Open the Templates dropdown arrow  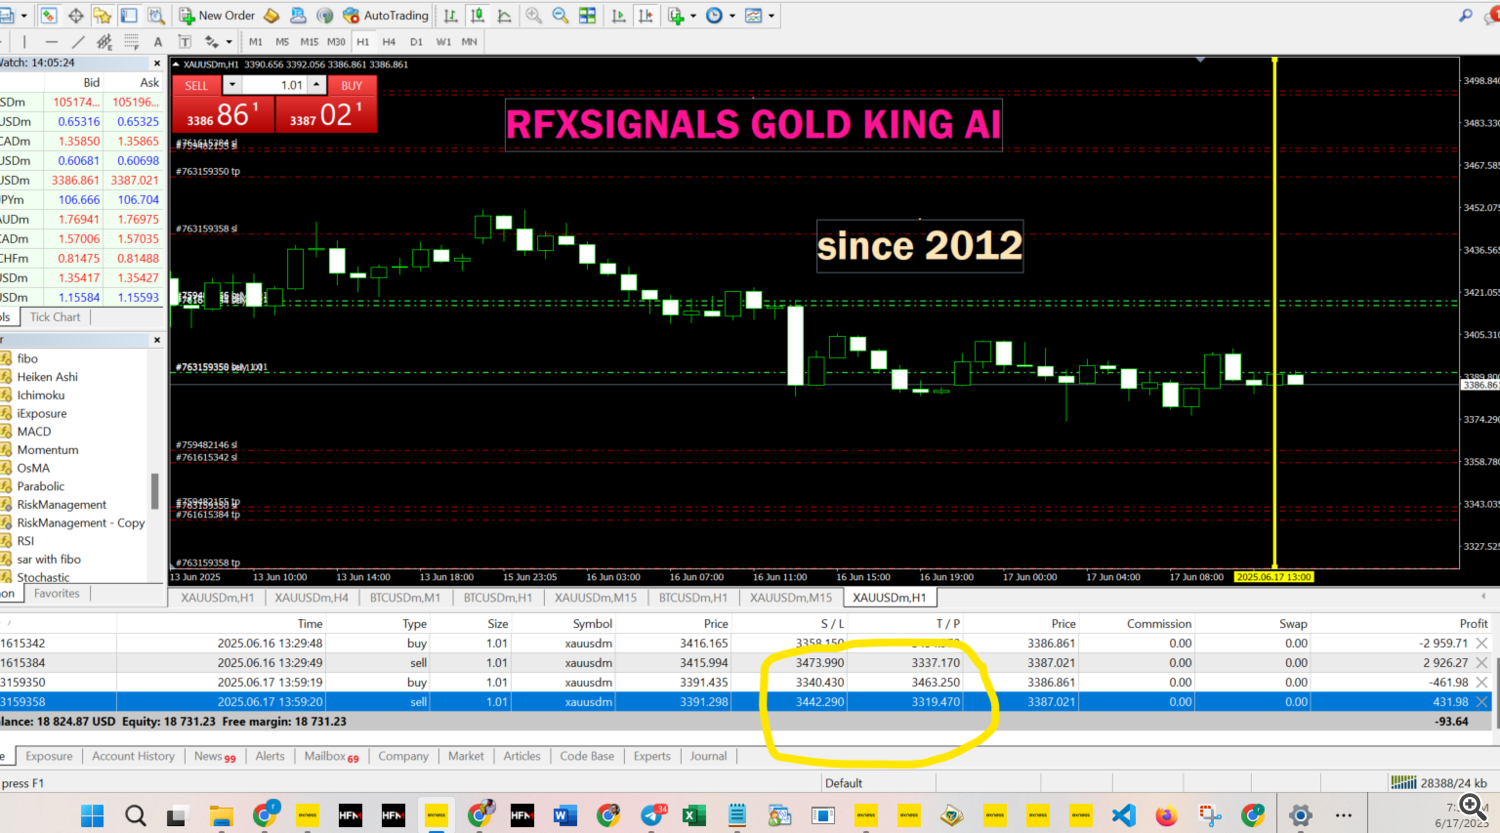(x=771, y=16)
